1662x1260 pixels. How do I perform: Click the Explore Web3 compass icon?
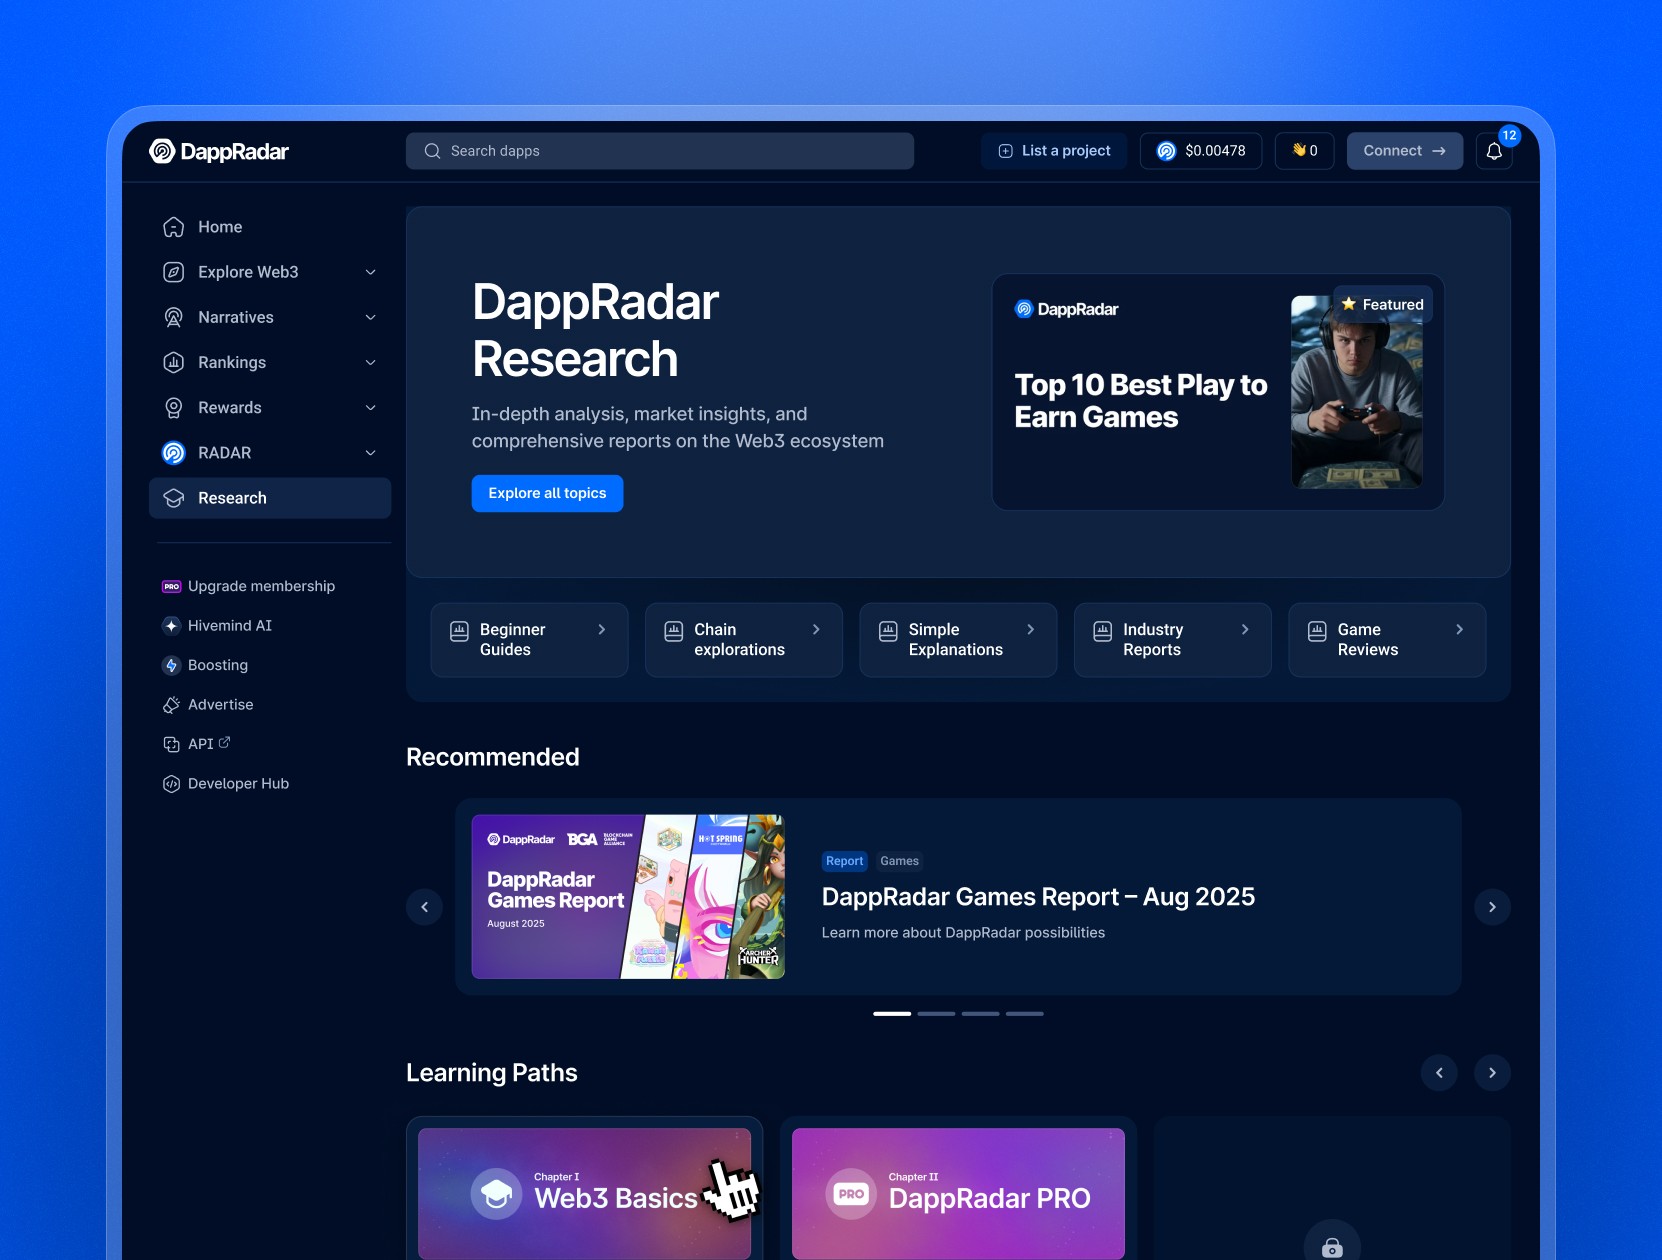click(173, 272)
